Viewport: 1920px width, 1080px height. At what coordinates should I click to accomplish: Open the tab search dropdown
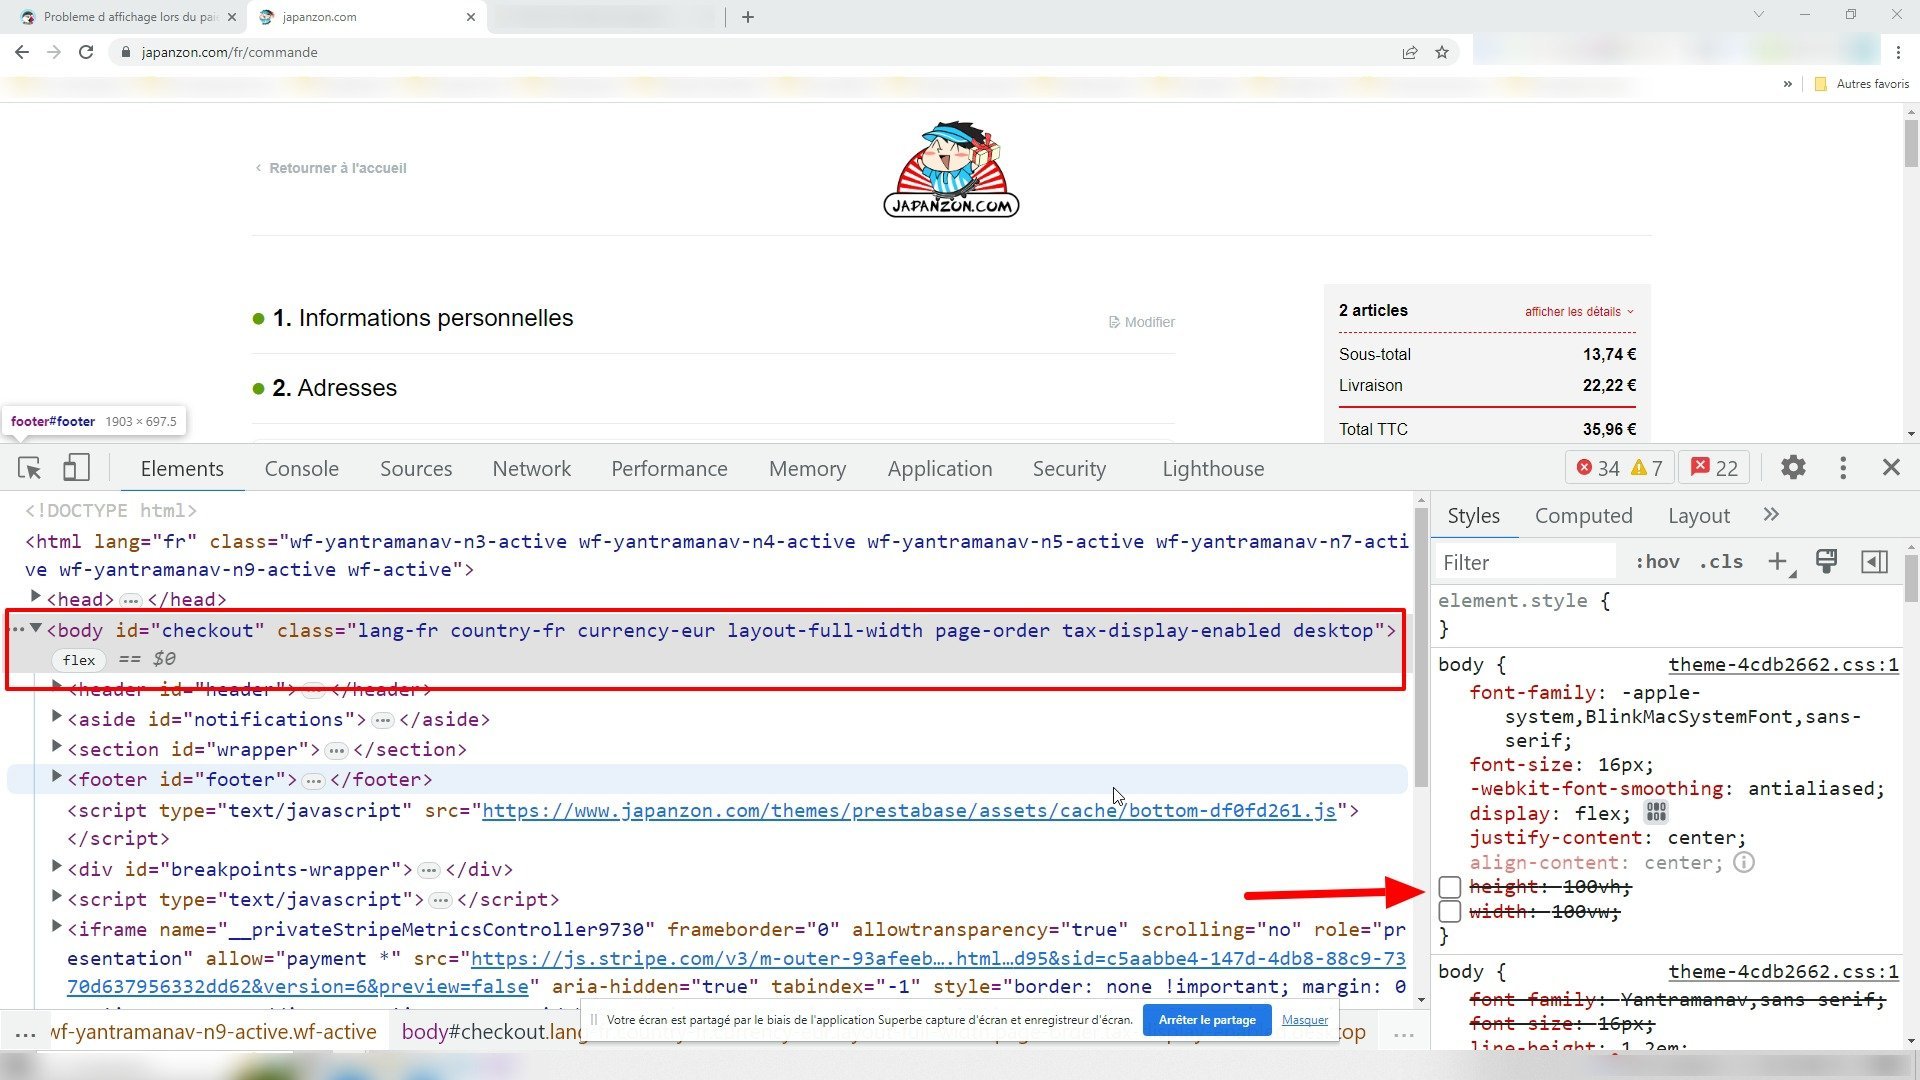coord(1759,15)
